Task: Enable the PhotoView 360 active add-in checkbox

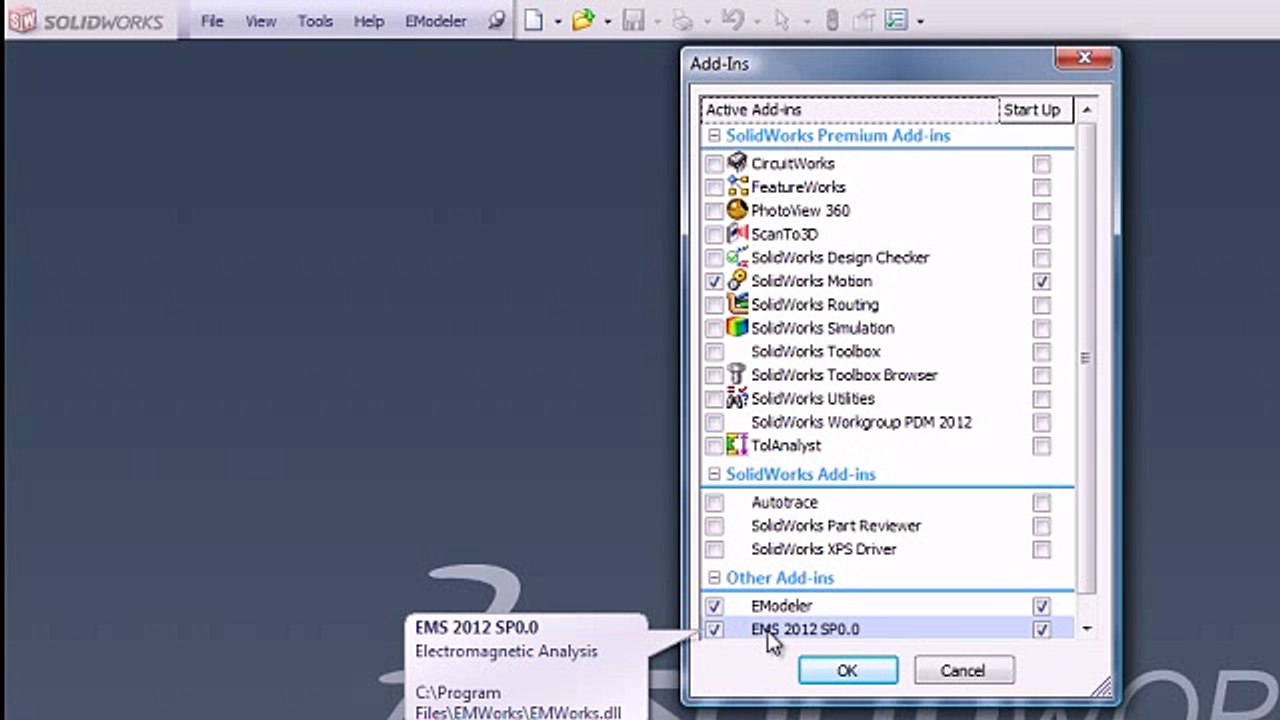Action: point(714,211)
